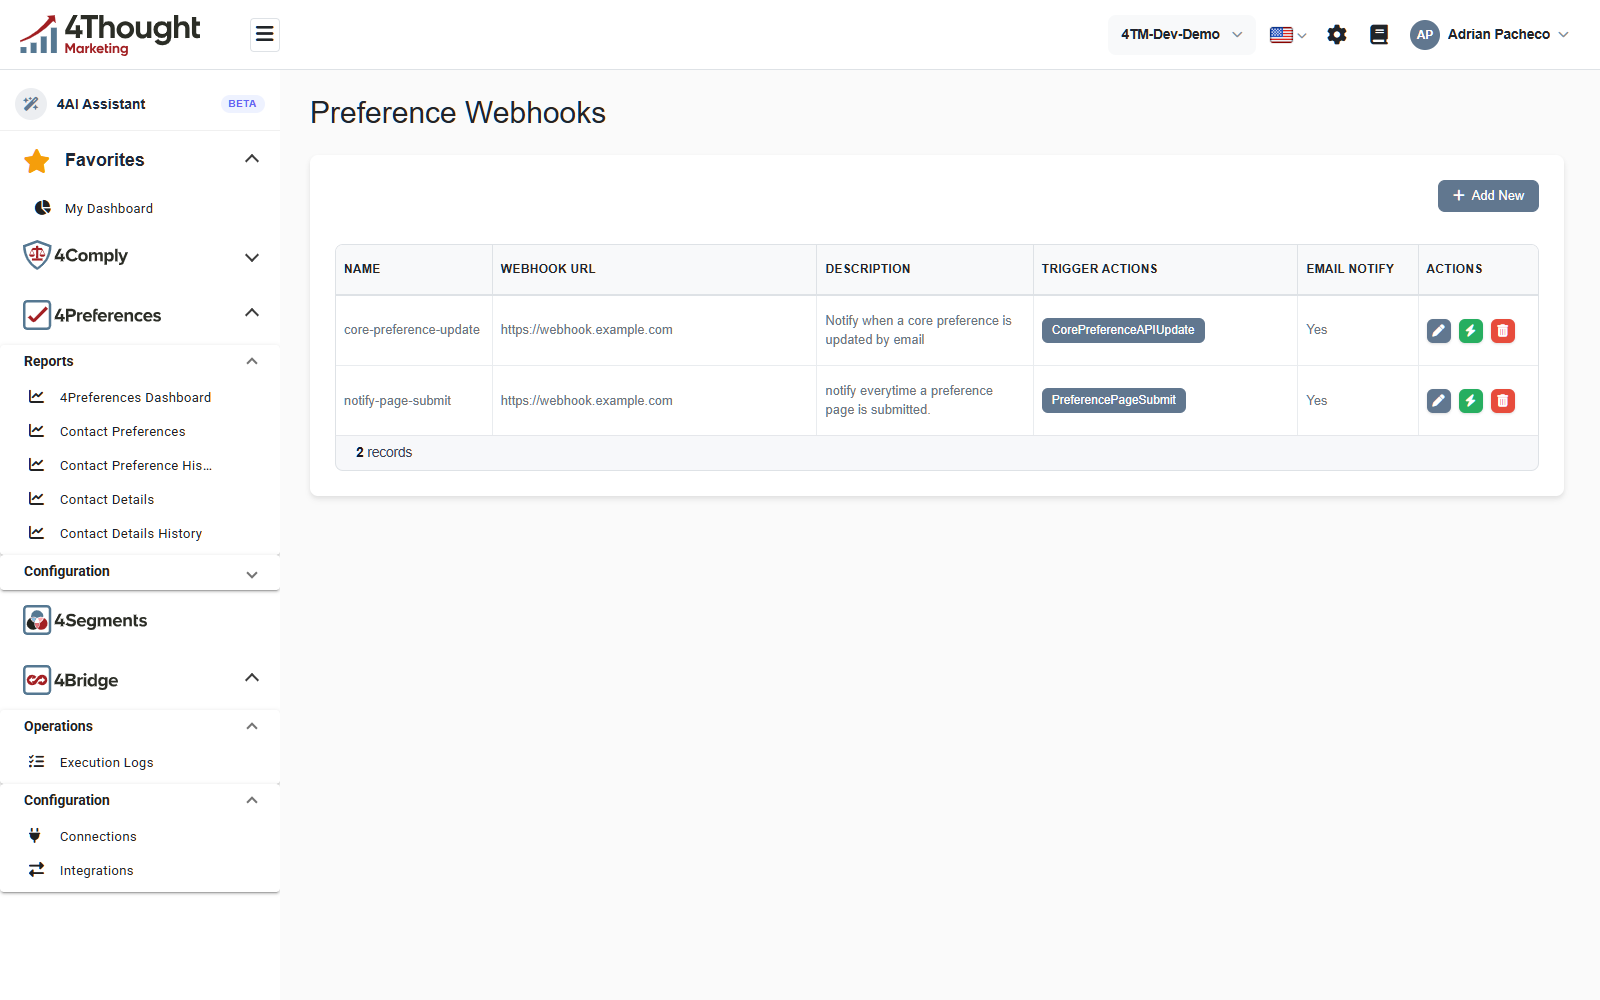
Task: Click the Contact Details History chart icon
Action: tap(37, 533)
